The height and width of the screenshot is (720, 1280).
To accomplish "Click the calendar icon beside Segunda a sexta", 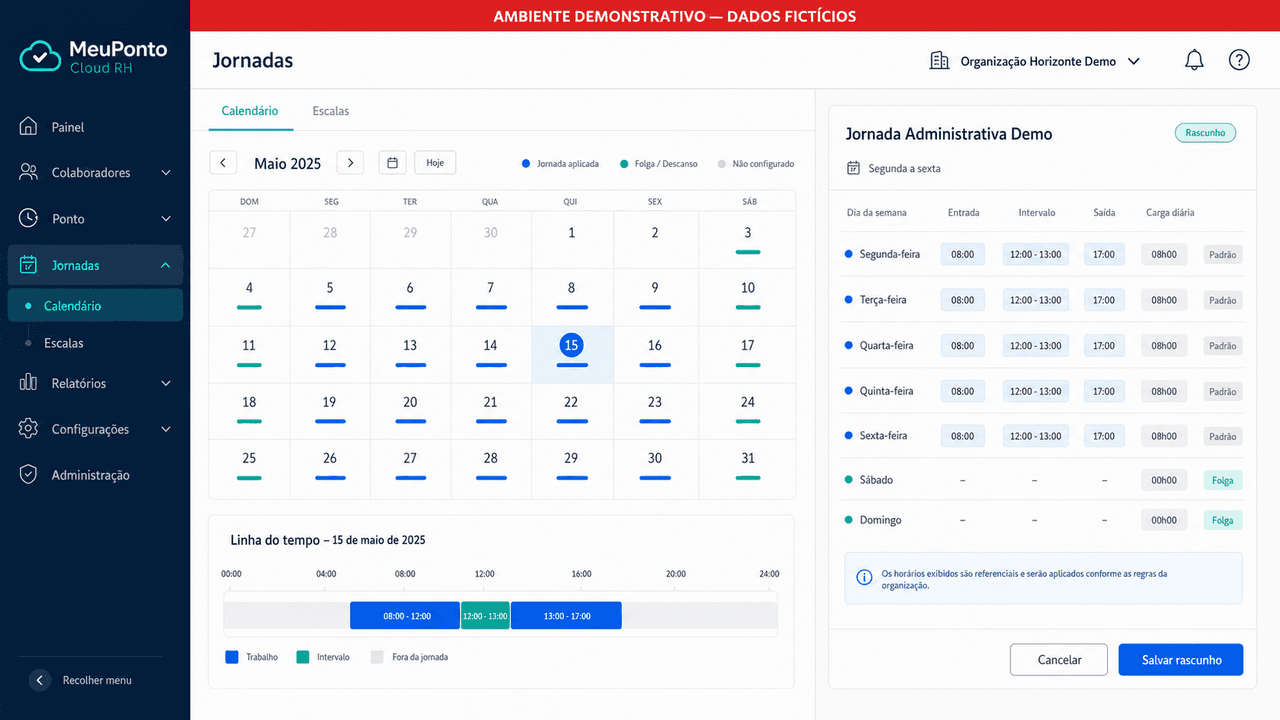I will (x=853, y=168).
